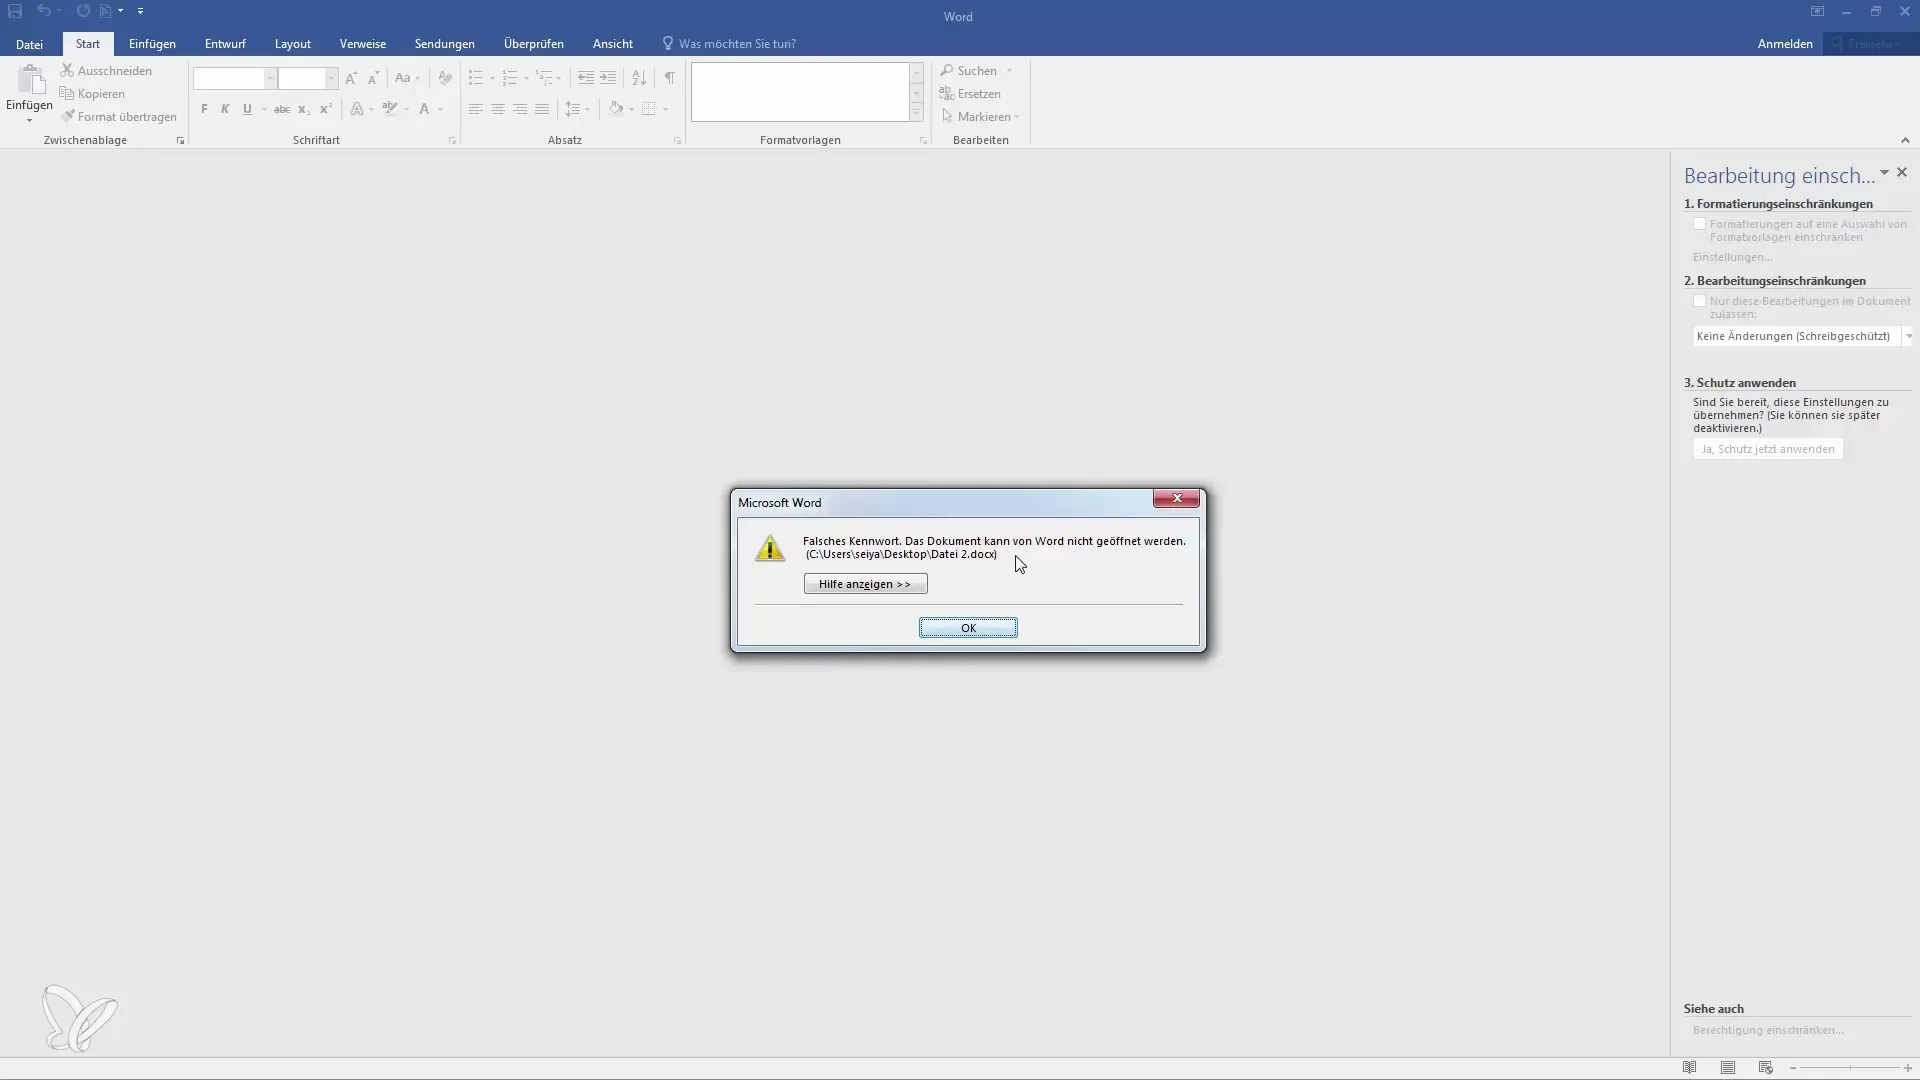Toggle subscript formatting
1920x1080 pixels.
tap(303, 109)
